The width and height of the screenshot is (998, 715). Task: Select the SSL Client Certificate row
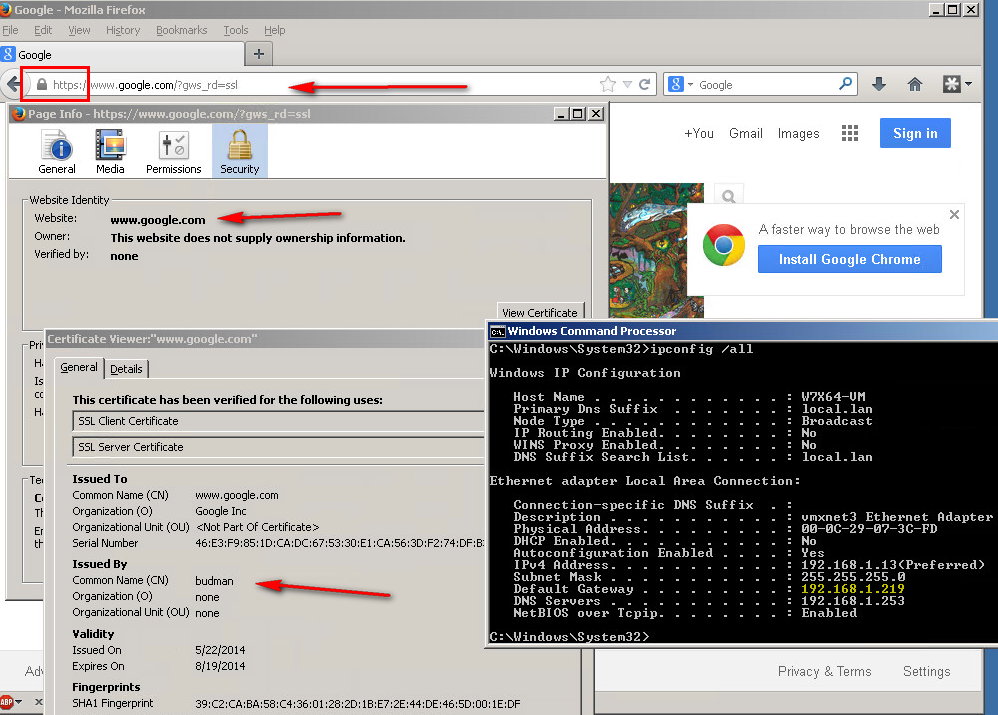[279, 421]
